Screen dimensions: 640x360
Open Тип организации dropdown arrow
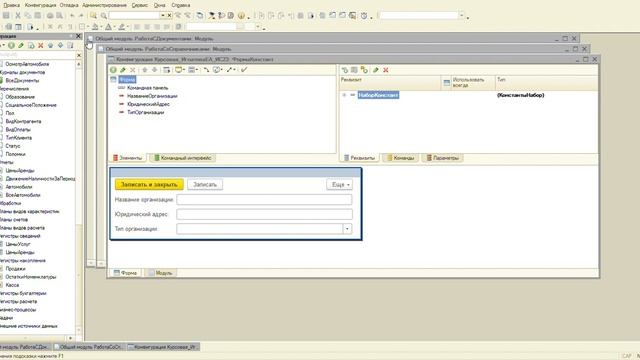tap(347, 229)
